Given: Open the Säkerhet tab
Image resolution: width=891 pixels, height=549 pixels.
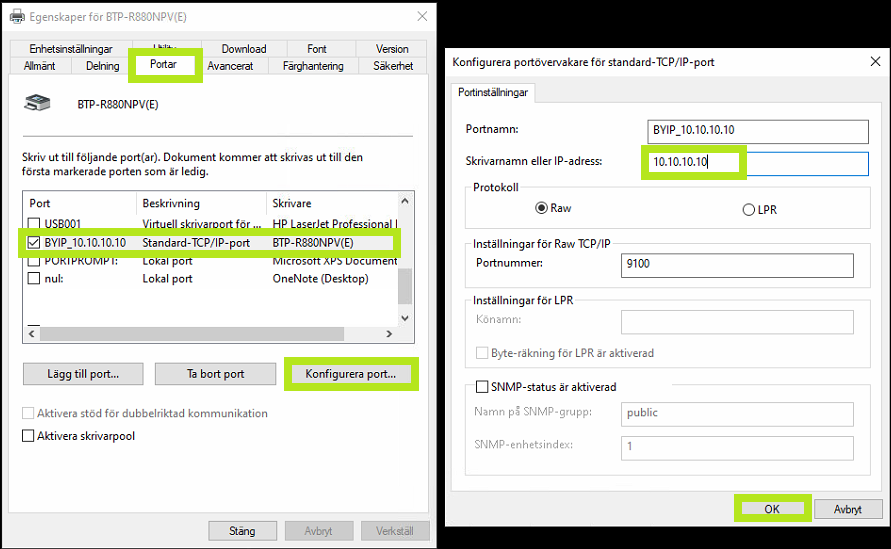Looking at the screenshot, I should tap(392, 66).
